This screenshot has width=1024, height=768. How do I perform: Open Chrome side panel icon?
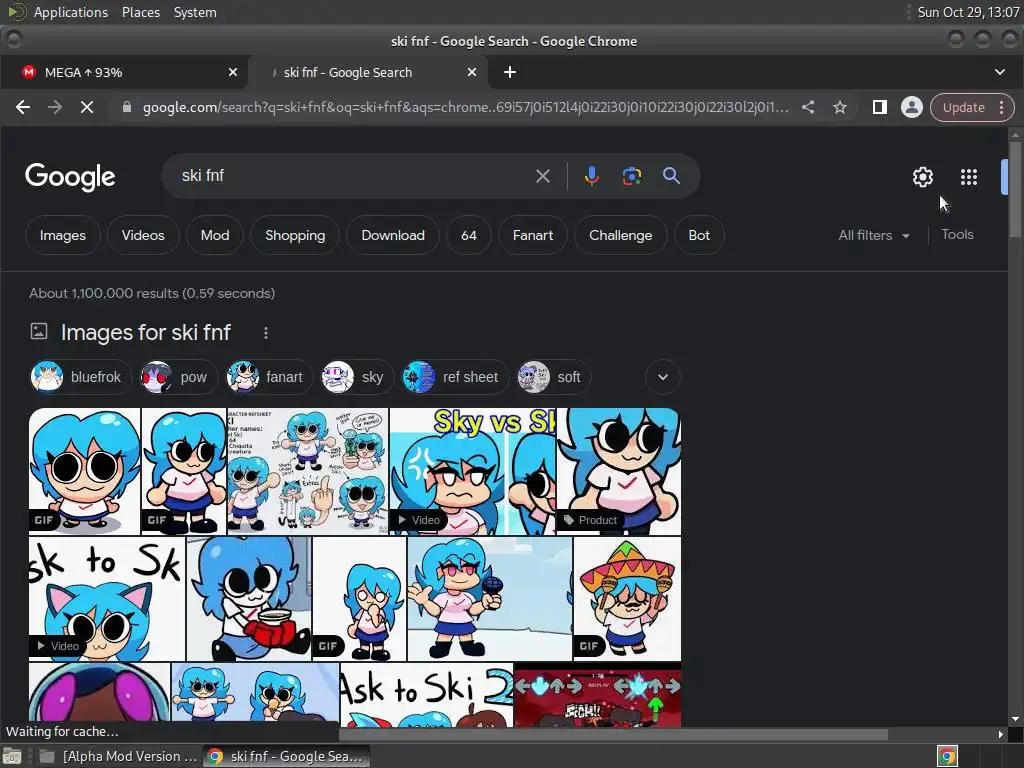880,107
